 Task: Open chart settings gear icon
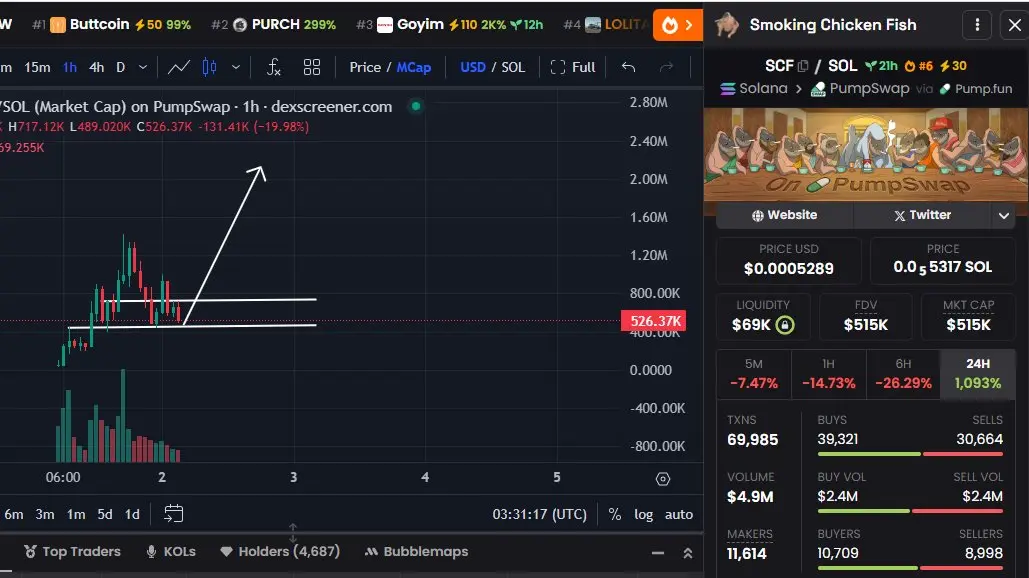(663, 479)
